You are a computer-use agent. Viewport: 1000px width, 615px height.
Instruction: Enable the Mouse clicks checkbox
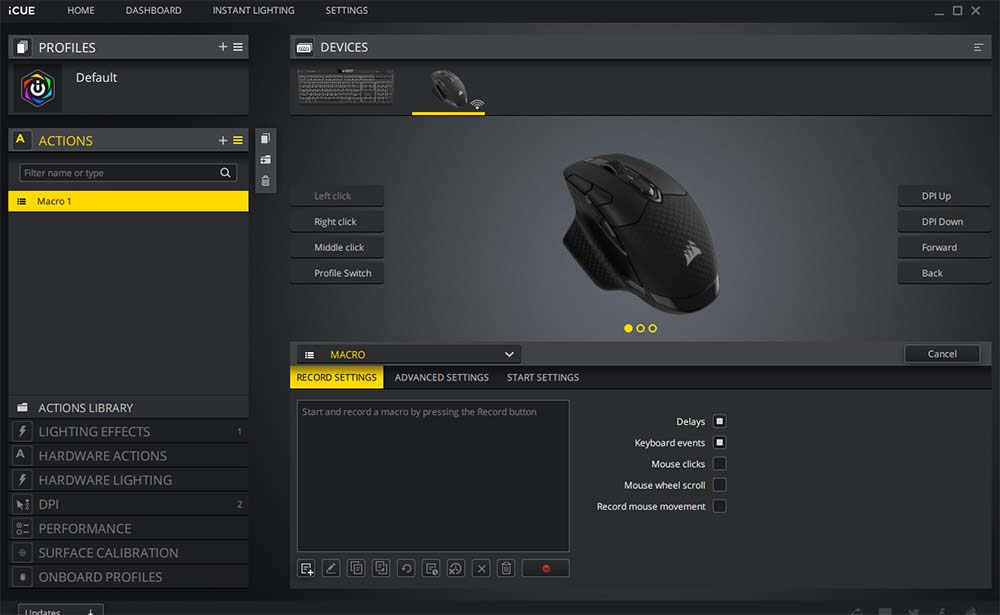point(719,464)
